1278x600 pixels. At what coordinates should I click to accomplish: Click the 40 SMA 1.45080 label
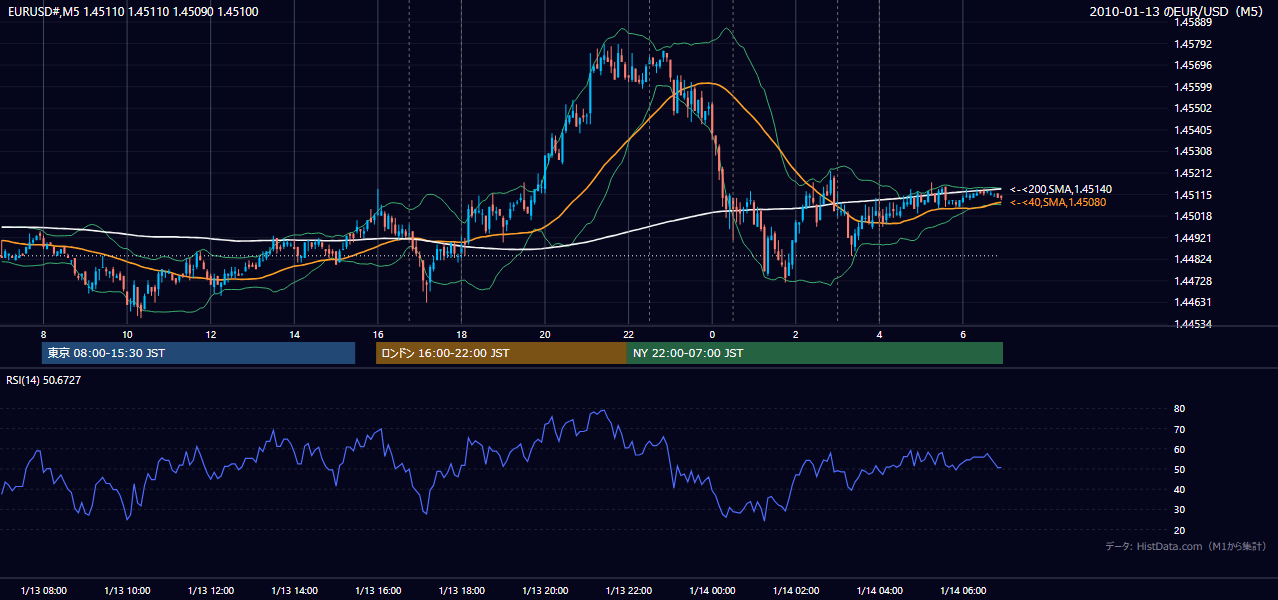coord(1058,202)
